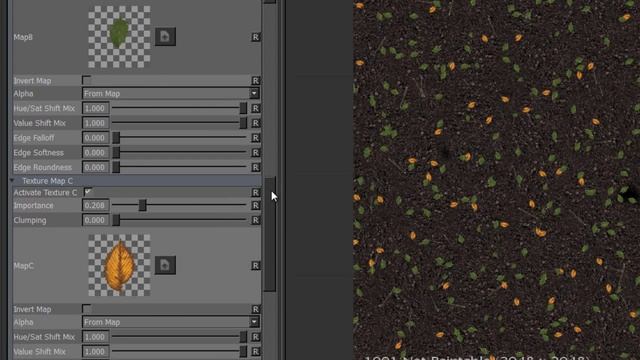Click the Clumping label

coord(30,220)
